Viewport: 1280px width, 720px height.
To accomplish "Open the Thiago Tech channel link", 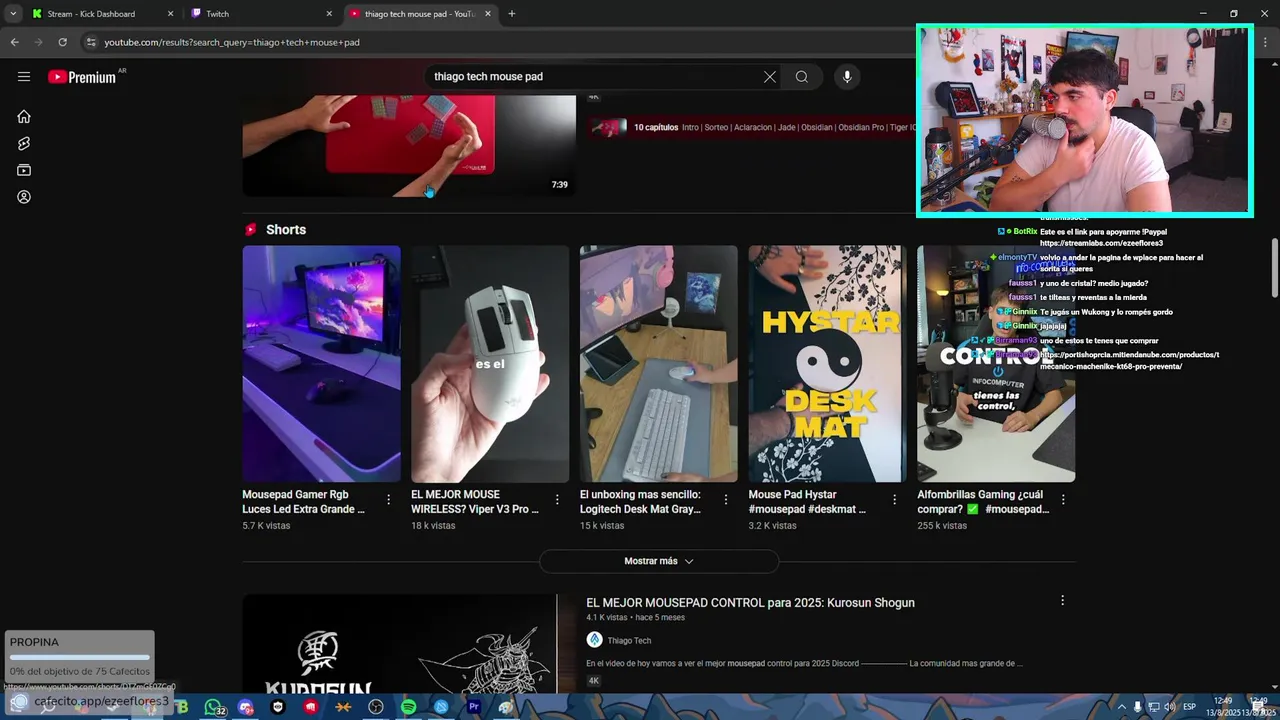I will (x=629, y=641).
